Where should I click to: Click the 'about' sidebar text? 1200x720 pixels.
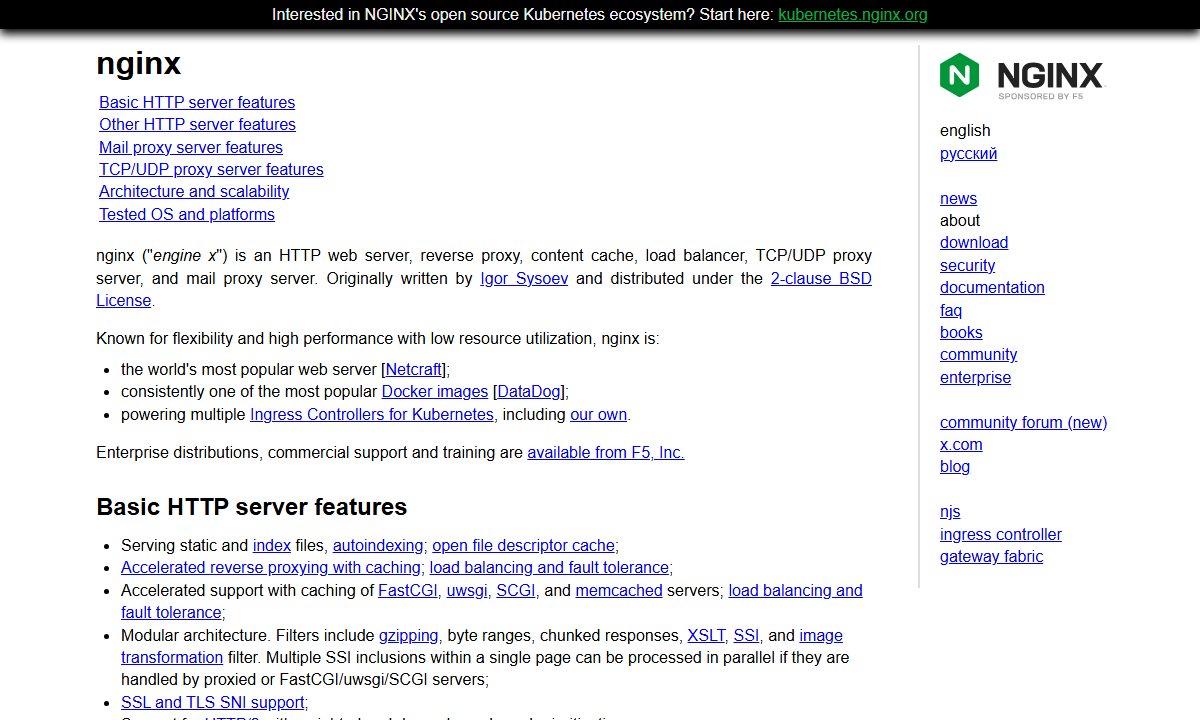(x=960, y=220)
